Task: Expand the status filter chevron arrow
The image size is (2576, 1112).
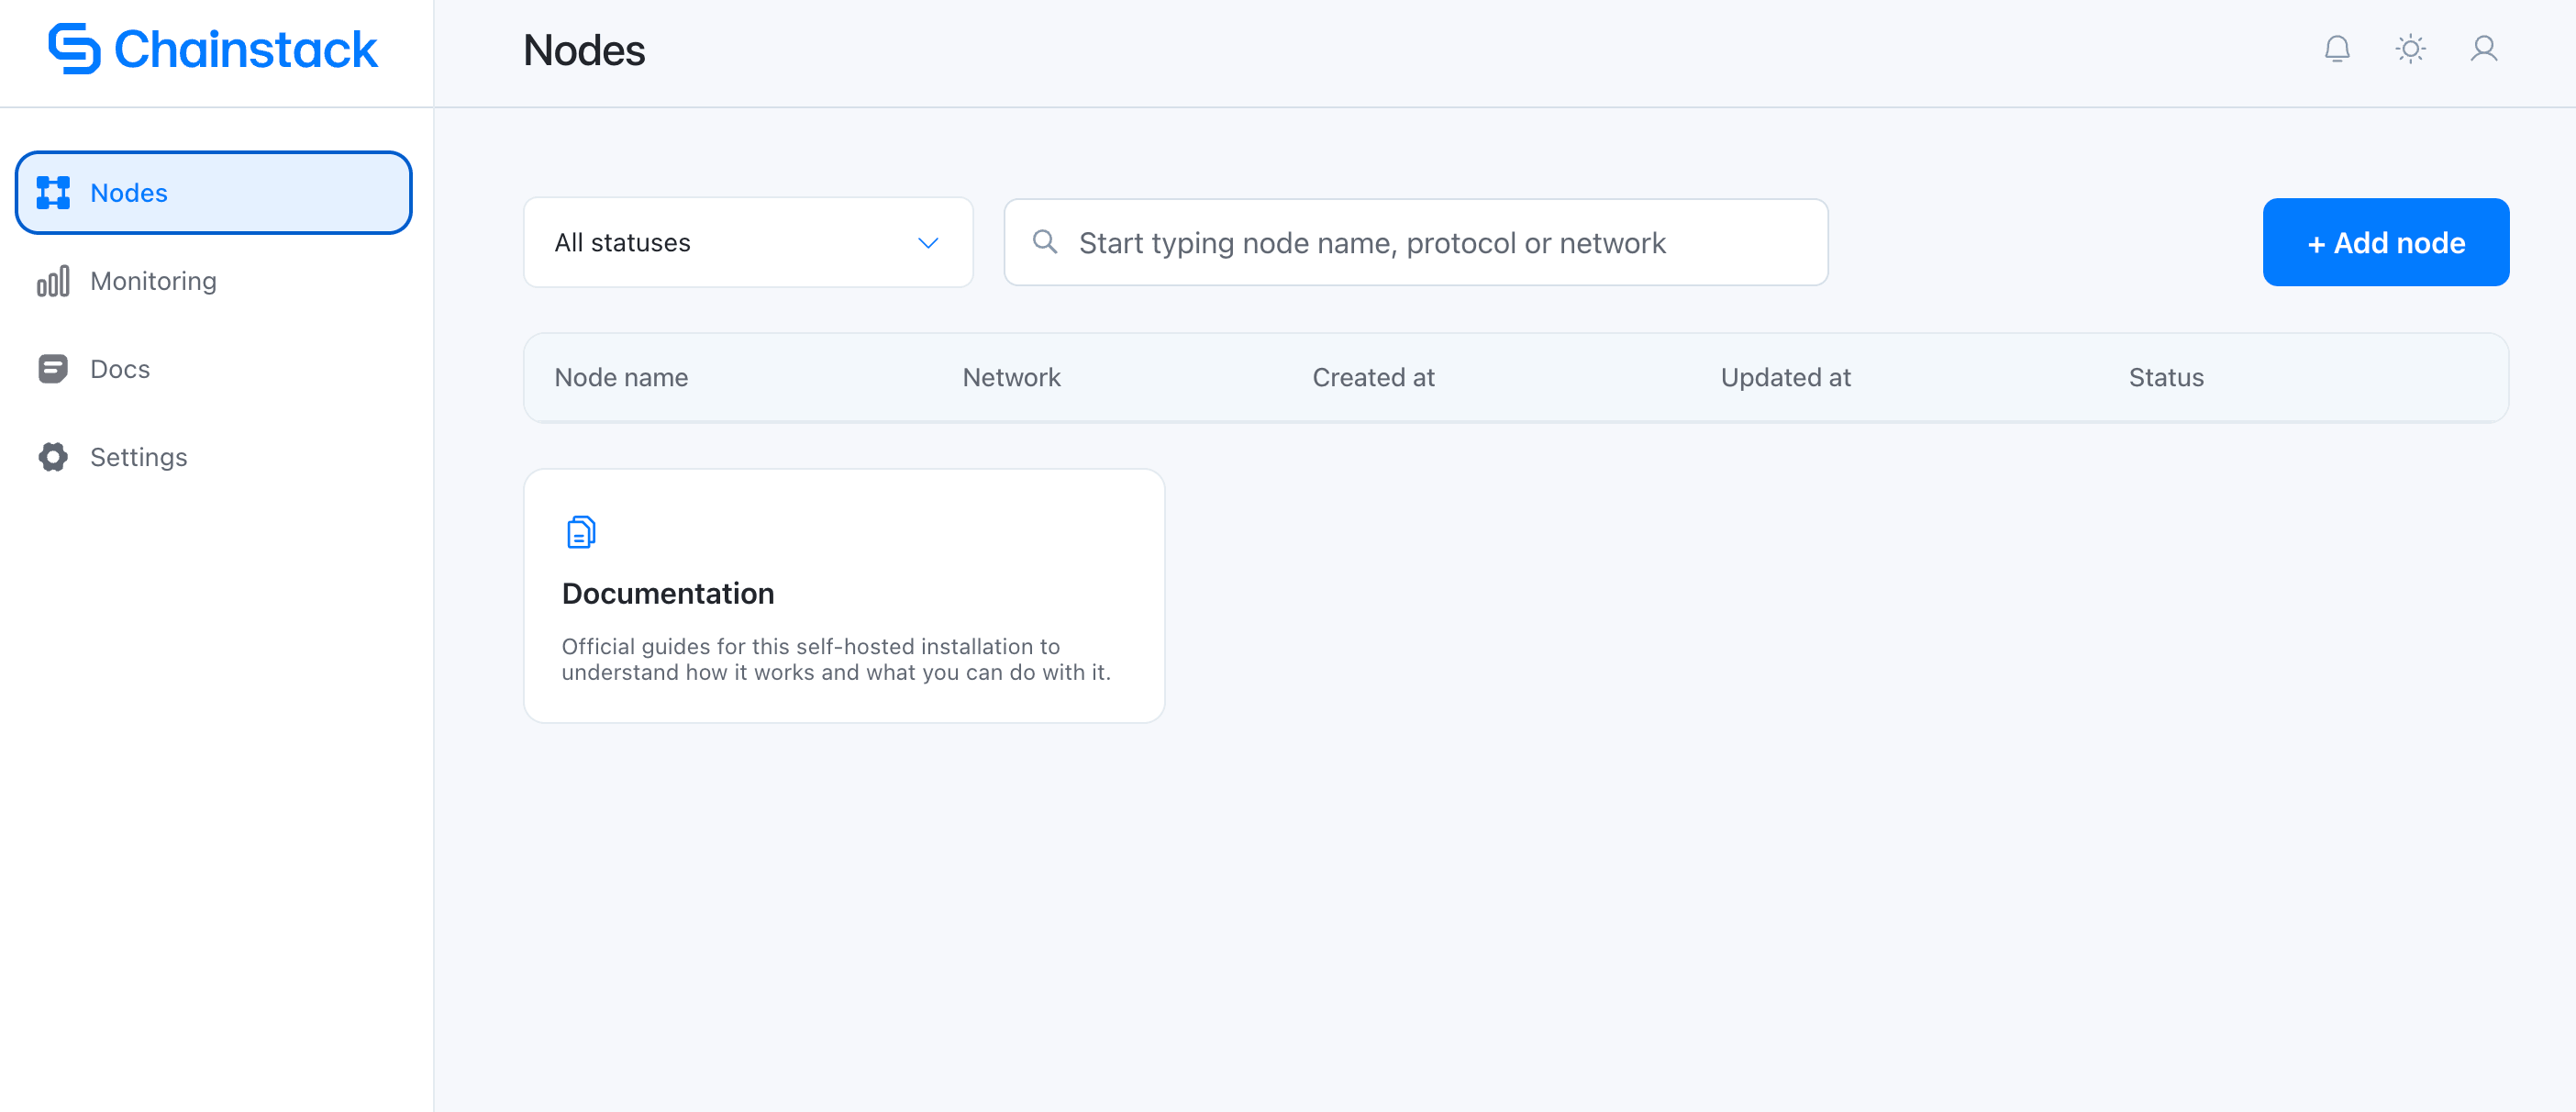Action: [x=928, y=243]
